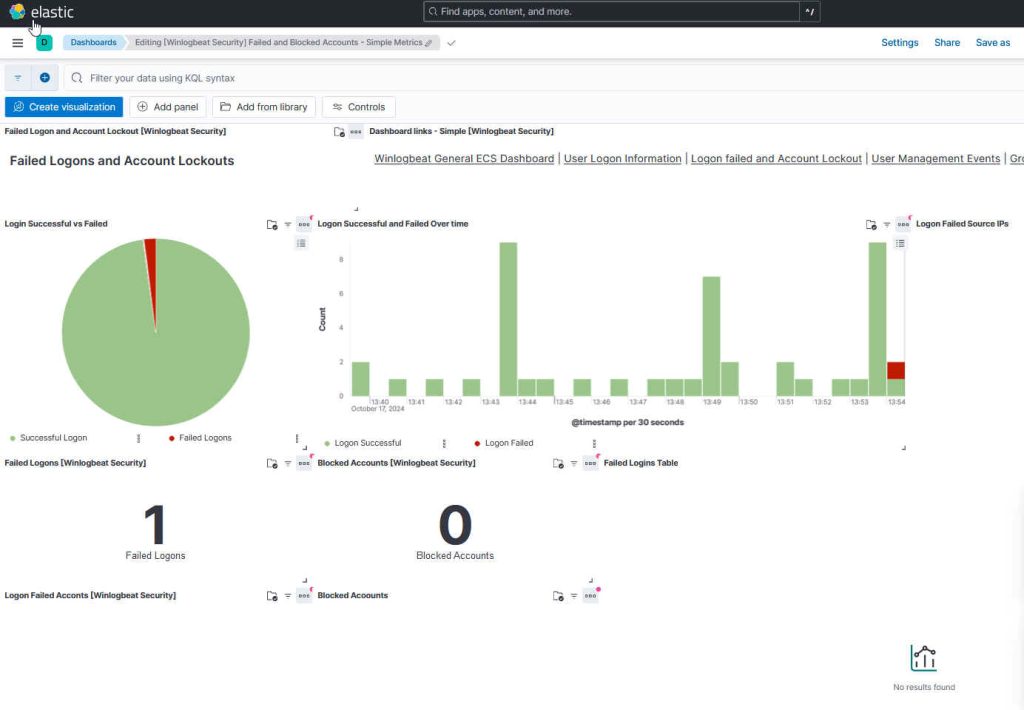Open panel options for Logon Successful and Failed Over time

coord(304,224)
